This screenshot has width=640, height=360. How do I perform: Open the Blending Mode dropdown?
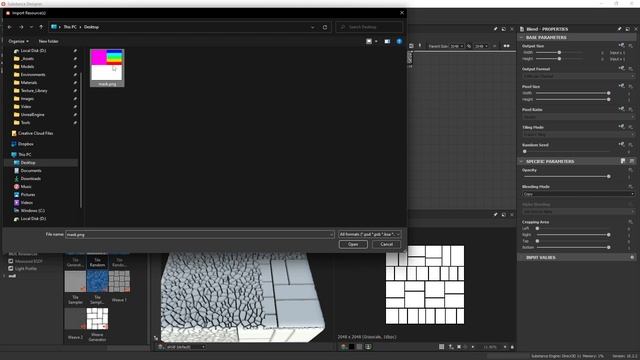tap(578, 194)
